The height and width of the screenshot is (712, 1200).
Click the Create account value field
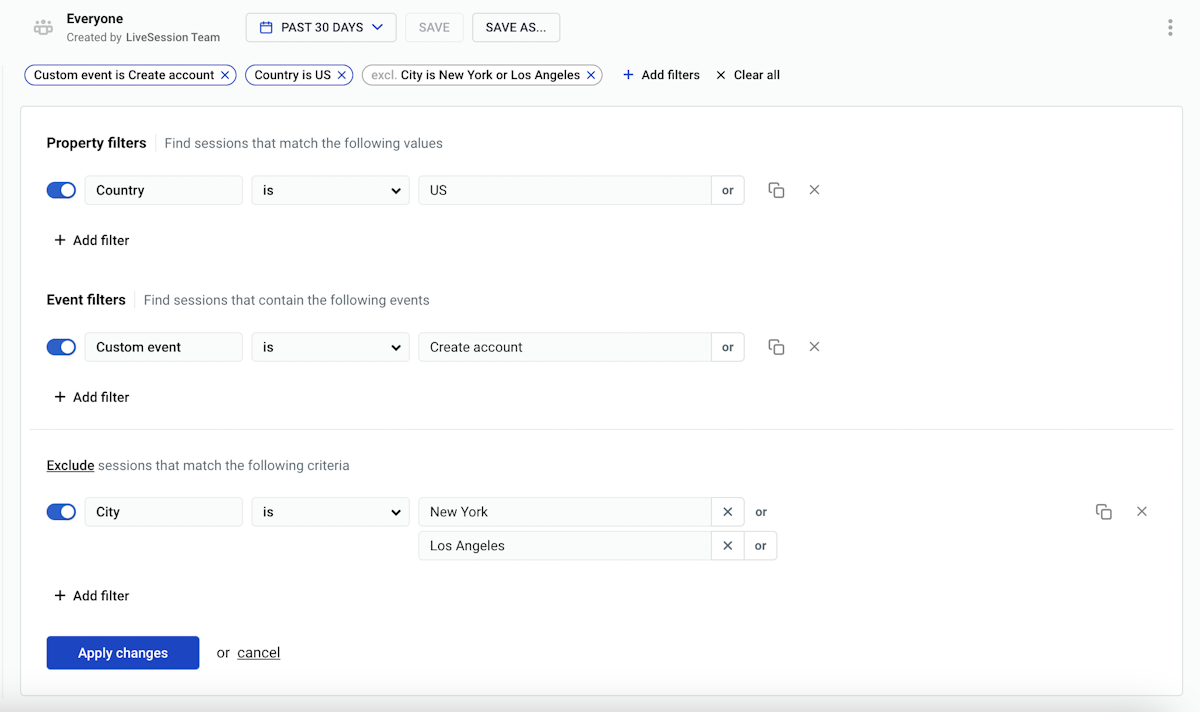pos(564,347)
